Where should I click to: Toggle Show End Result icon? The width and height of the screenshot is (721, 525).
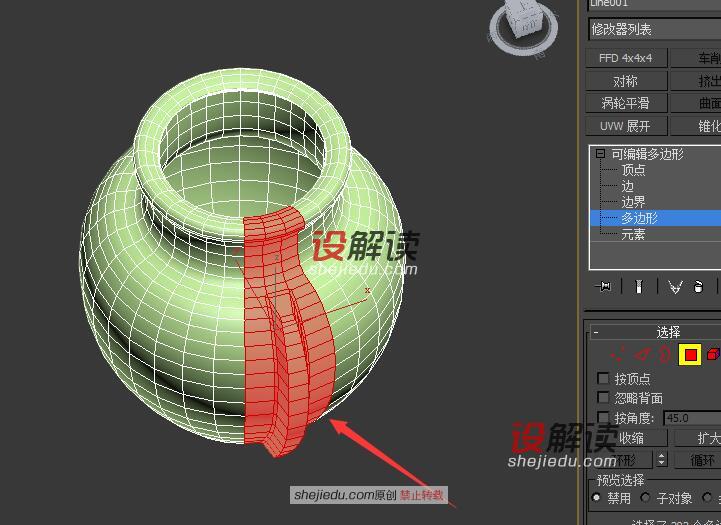638,287
